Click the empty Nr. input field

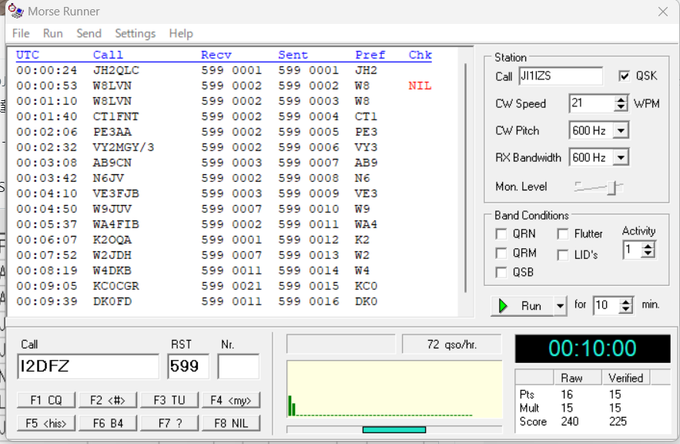pos(239,366)
